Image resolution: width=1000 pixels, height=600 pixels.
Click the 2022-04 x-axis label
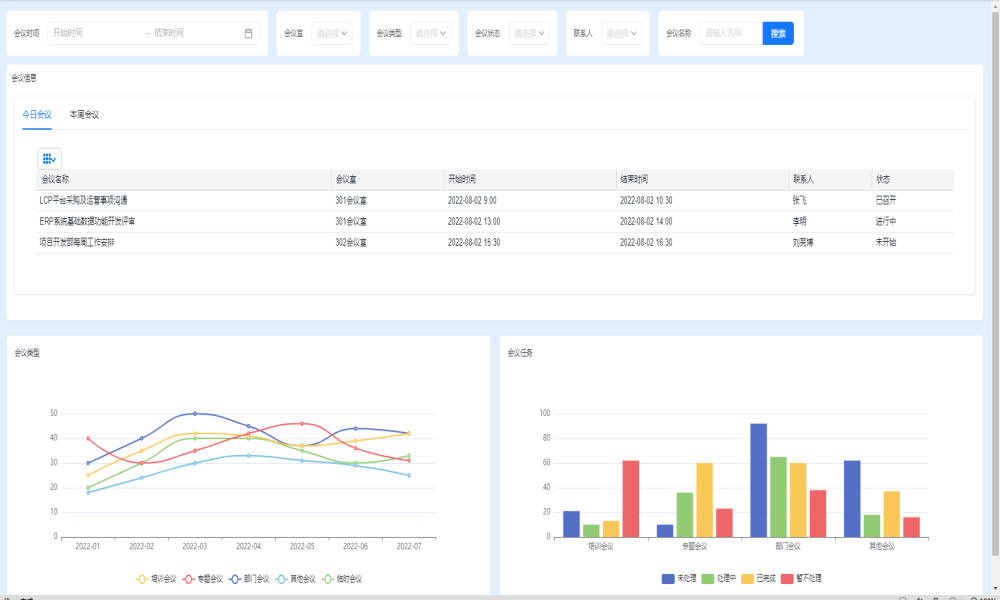[249, 546]
